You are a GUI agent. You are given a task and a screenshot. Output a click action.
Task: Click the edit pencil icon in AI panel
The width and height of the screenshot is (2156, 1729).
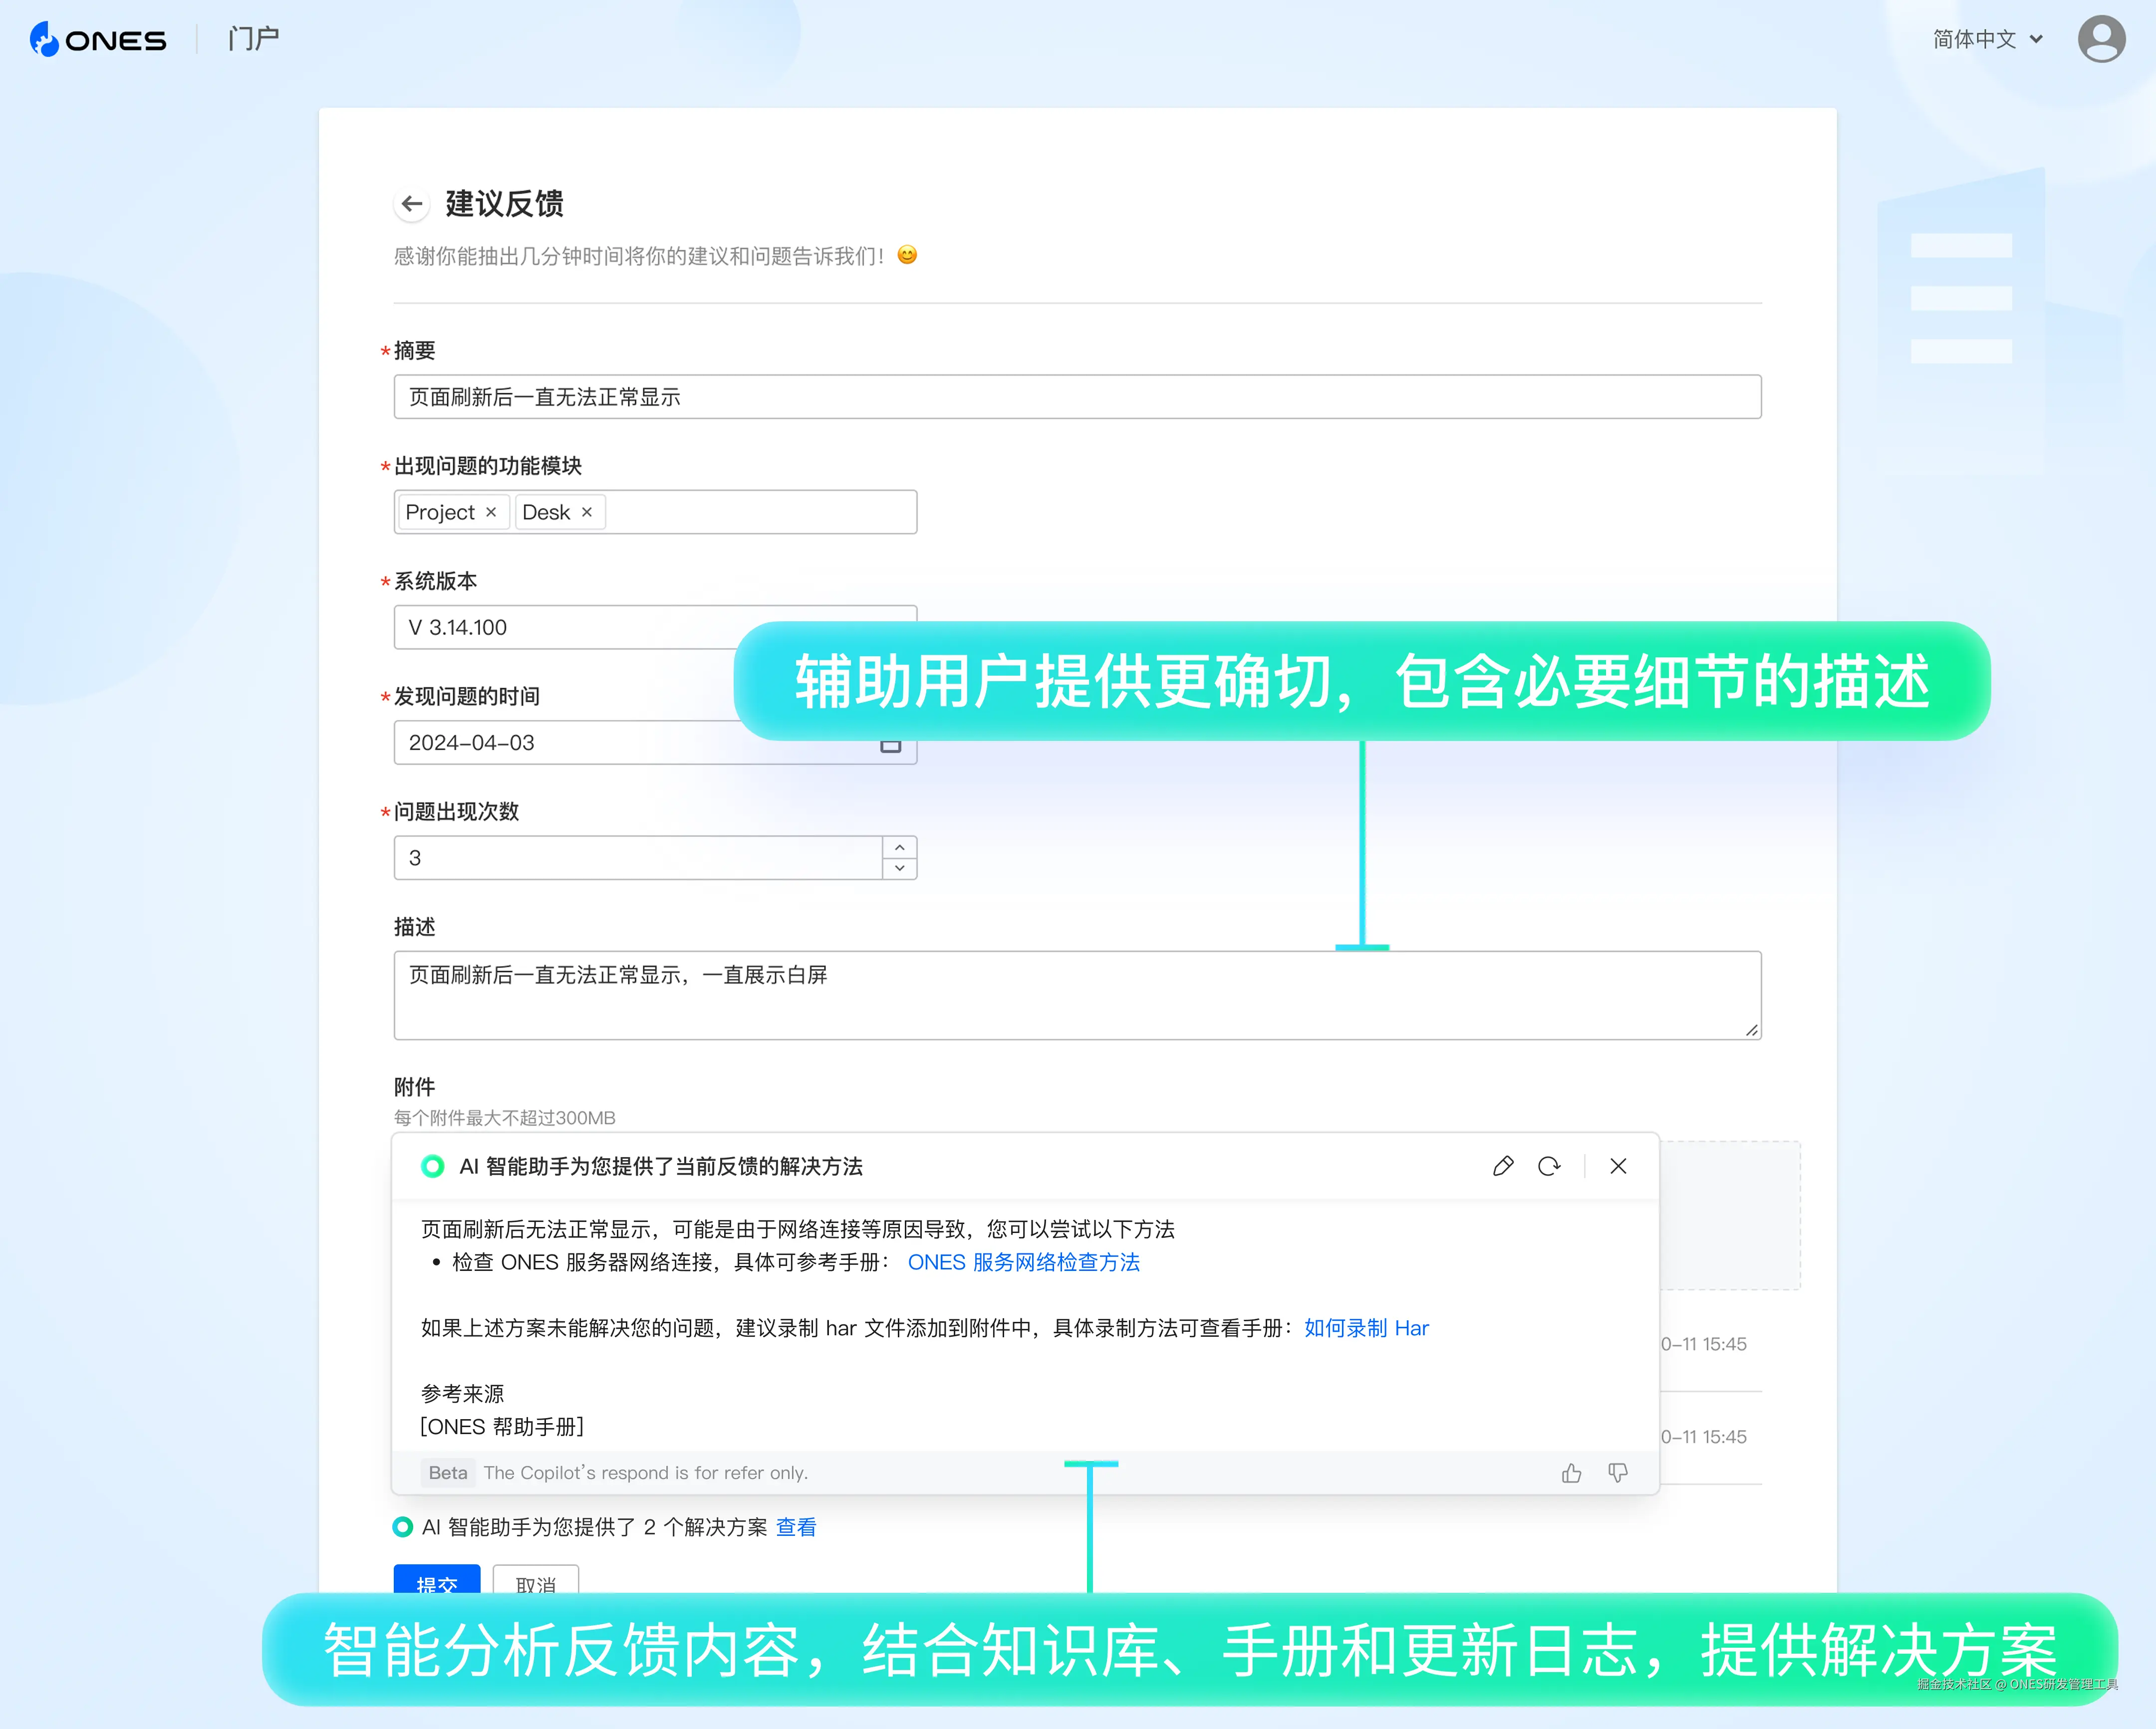(1502, 1166)
